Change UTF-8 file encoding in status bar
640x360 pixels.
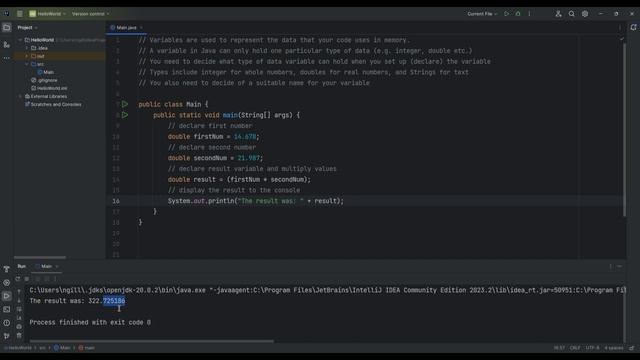(592, 348)
